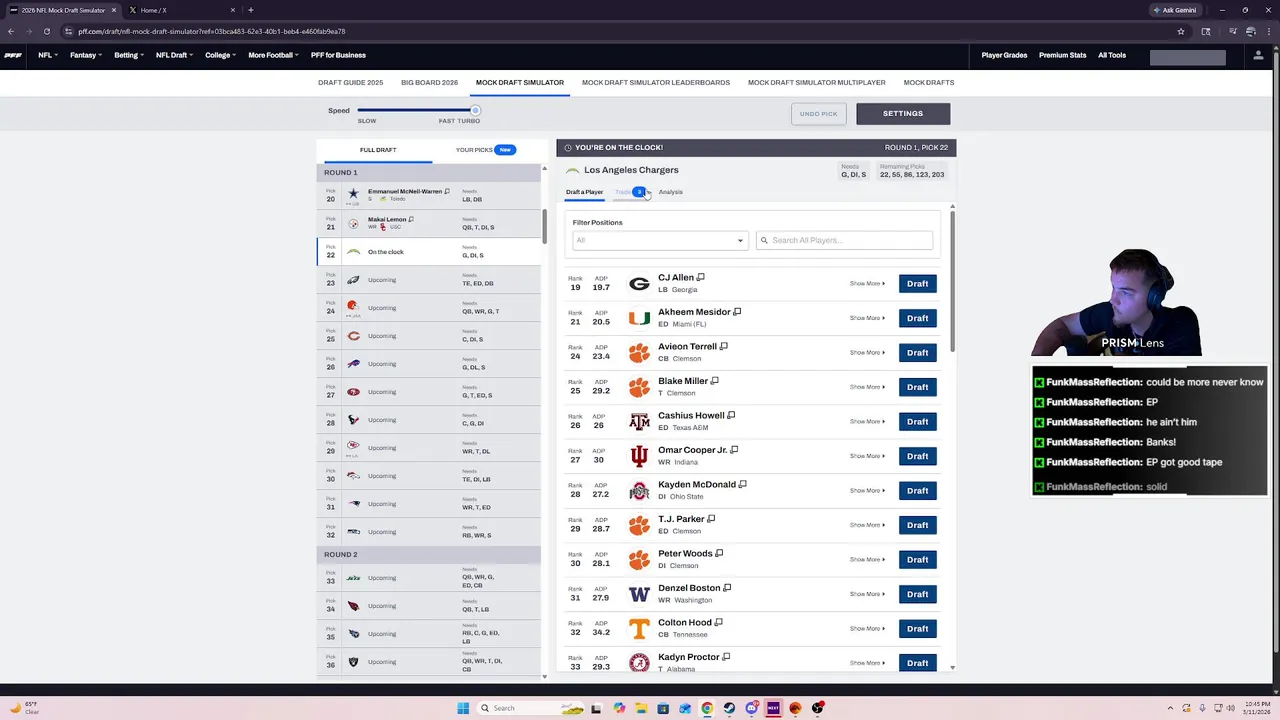
Task: Click the Miami logo beside Akheem Mesidor
Action: click(639, 318)
